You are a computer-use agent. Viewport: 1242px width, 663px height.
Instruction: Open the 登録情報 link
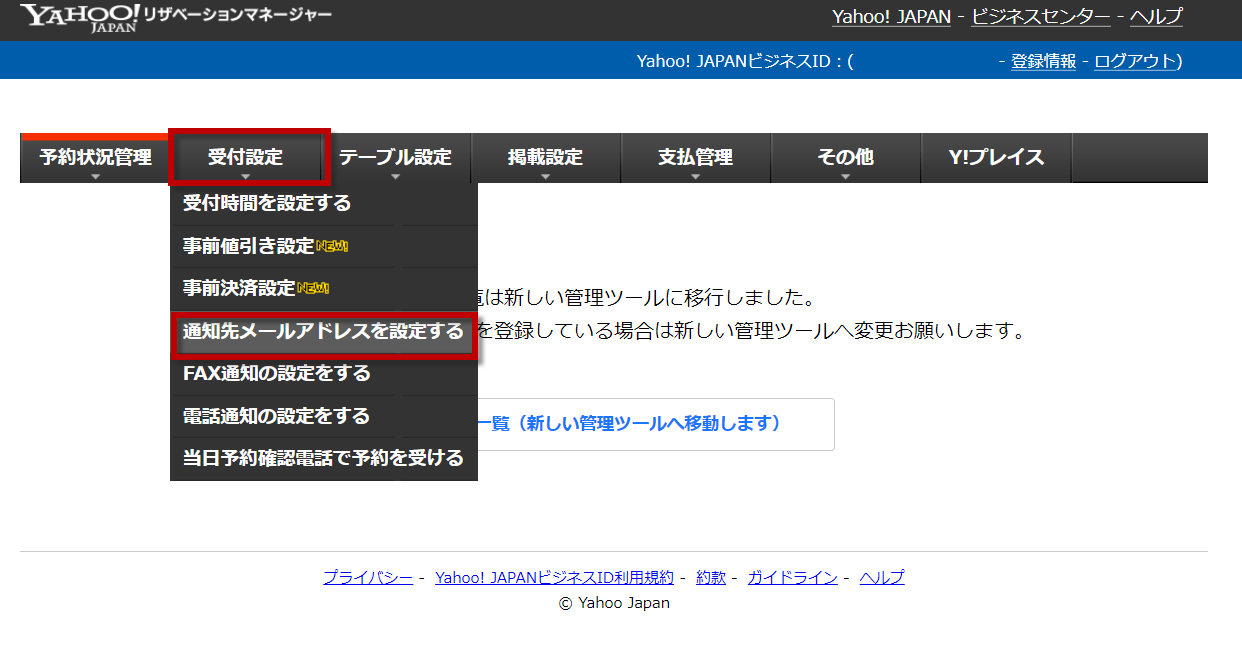(x=1043, y=61)
